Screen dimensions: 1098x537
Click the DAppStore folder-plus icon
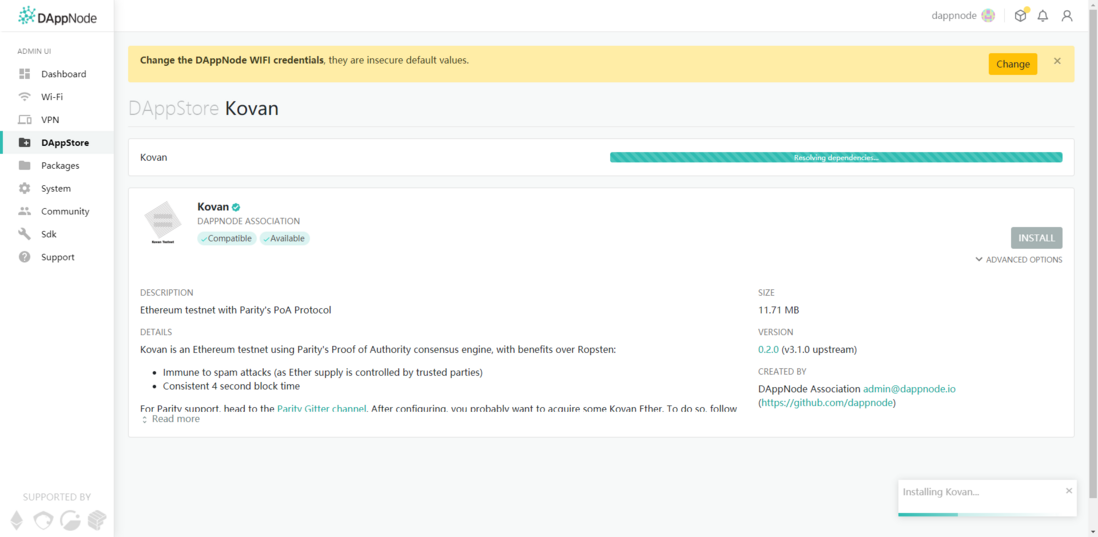pyautogui.click(x=25, y=143)
